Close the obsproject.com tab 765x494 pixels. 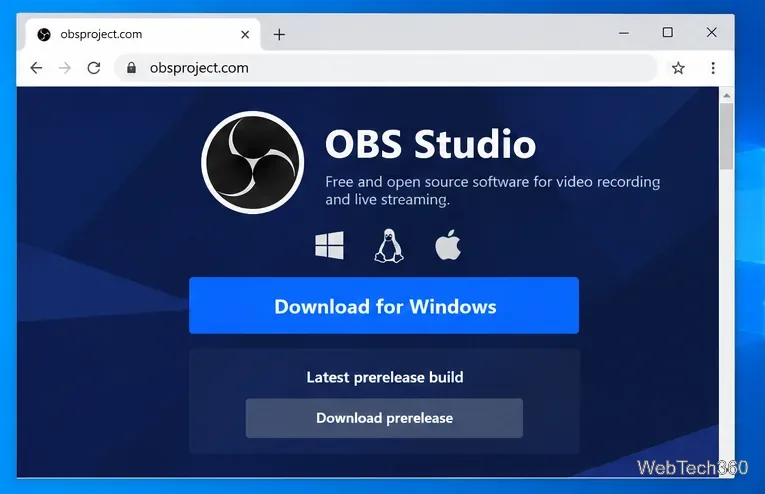click(x=245, y=35)
